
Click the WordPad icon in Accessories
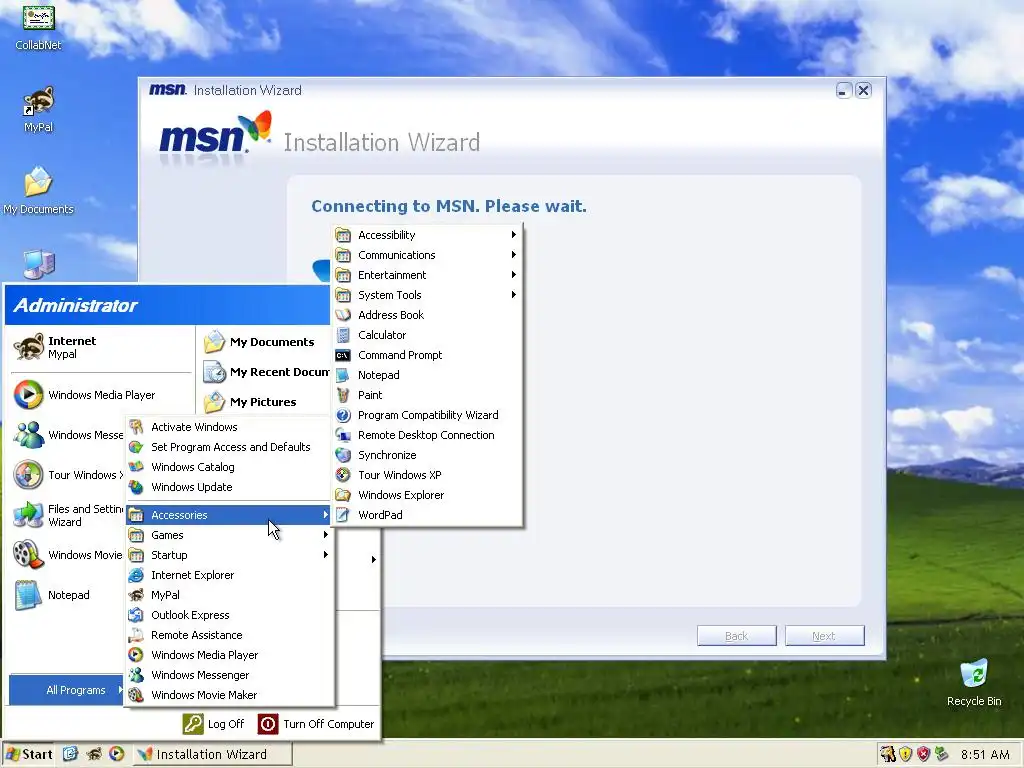[x=344, y=515]
